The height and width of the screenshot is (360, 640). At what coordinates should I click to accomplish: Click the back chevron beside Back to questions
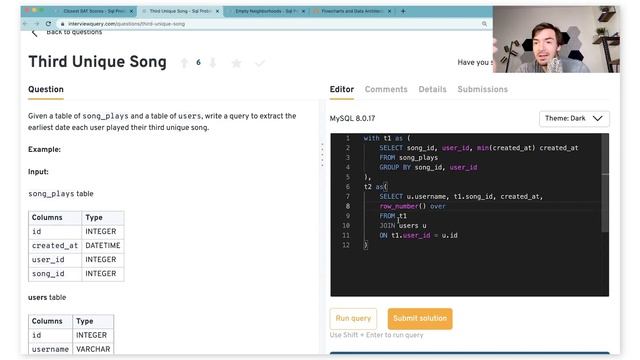pyautogui.click(x=35, y=33)
